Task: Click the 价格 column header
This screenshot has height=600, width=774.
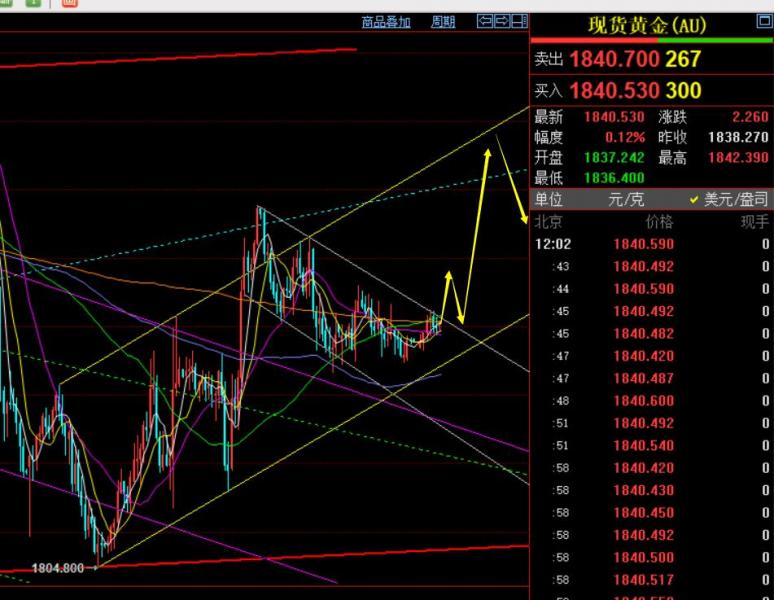Action: (x=659, y=222)
